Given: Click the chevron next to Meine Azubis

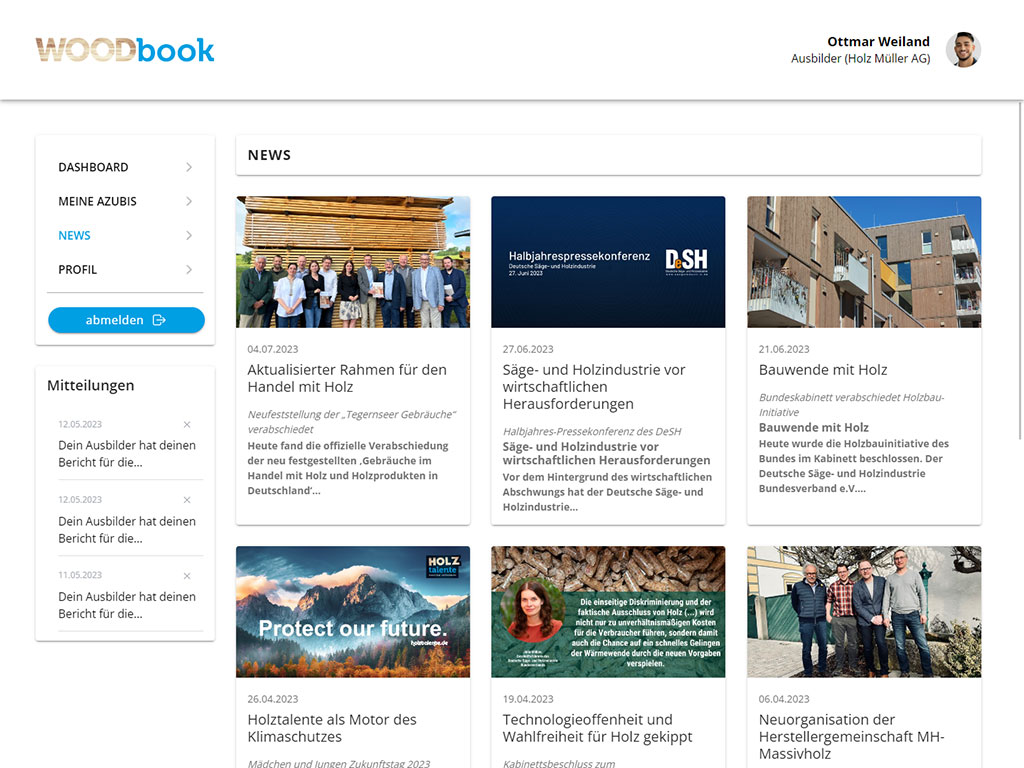Looking at the screenshot, I should pyautogui.click(x=189, y=201).
